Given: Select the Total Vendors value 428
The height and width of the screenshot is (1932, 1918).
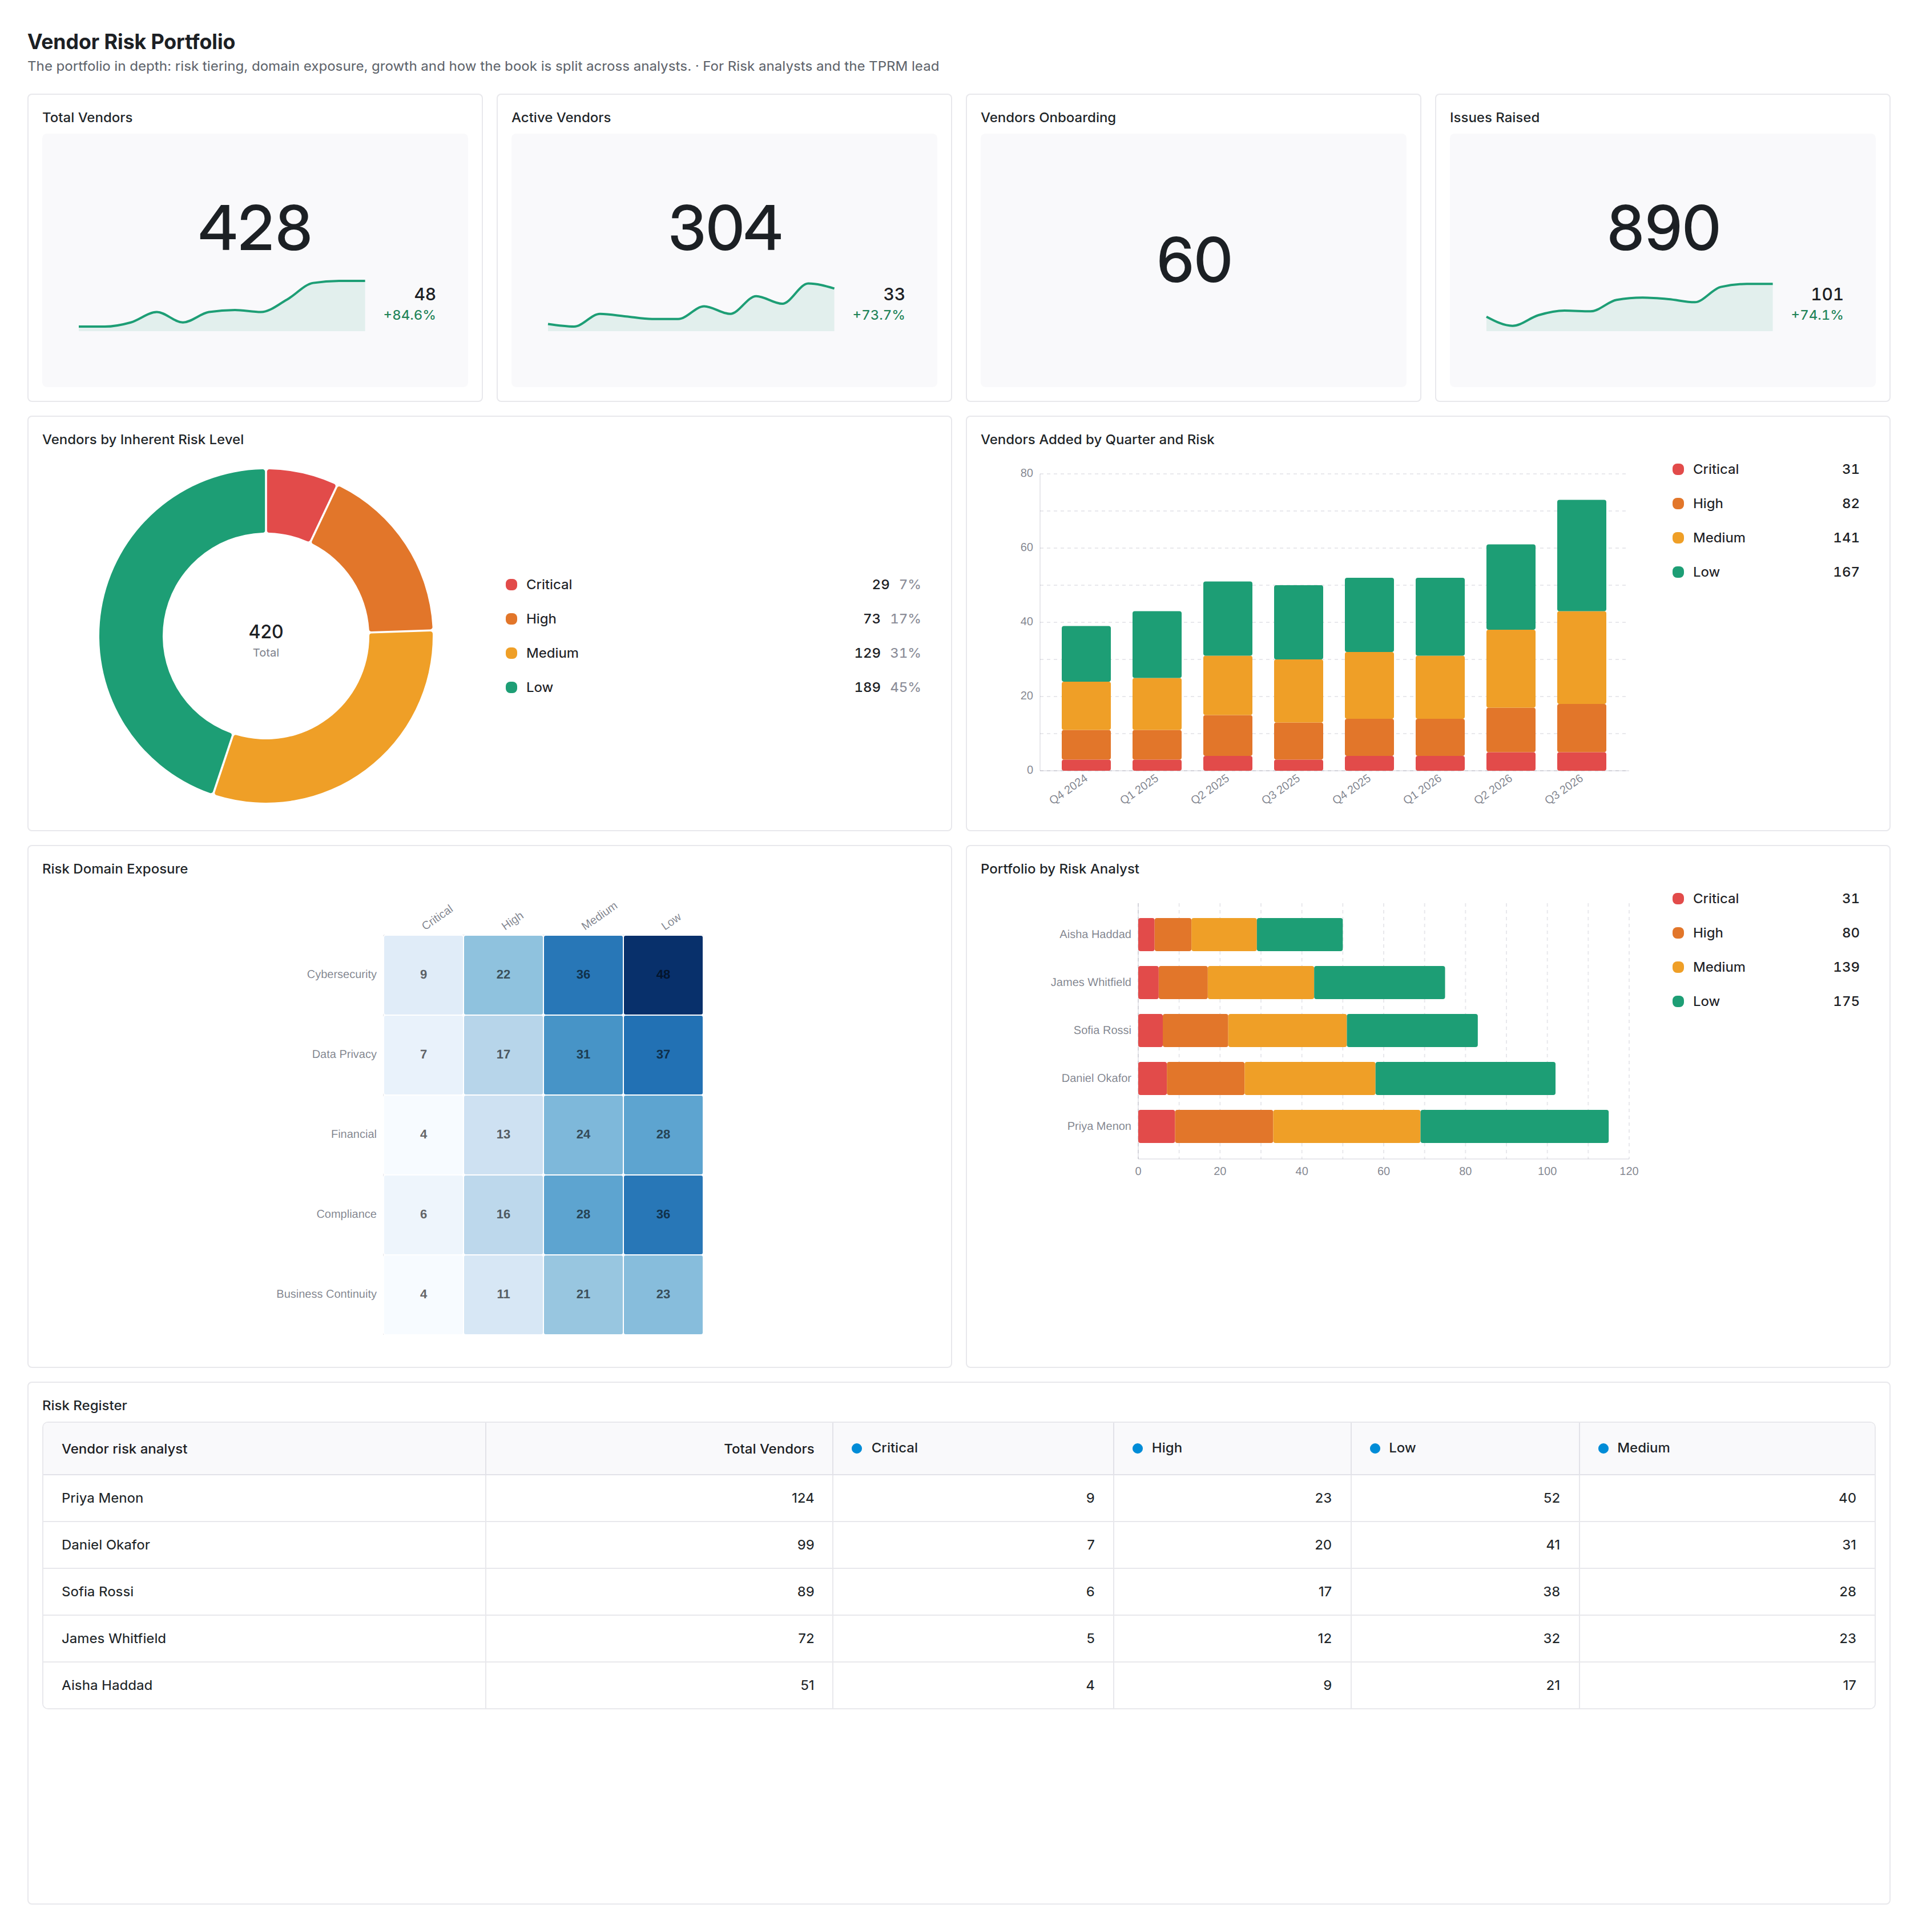Looking at the screenshot, I should coord(255,228).
